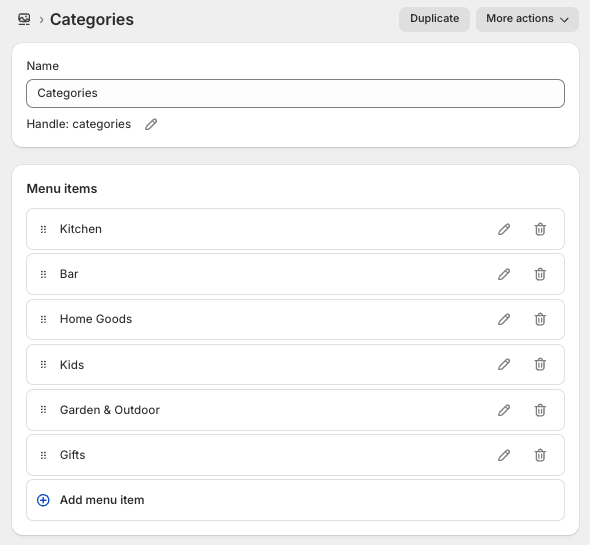Click the Kids drag handle
The image size is (590, 545).
pyautogui.click(x=43, y=364)
